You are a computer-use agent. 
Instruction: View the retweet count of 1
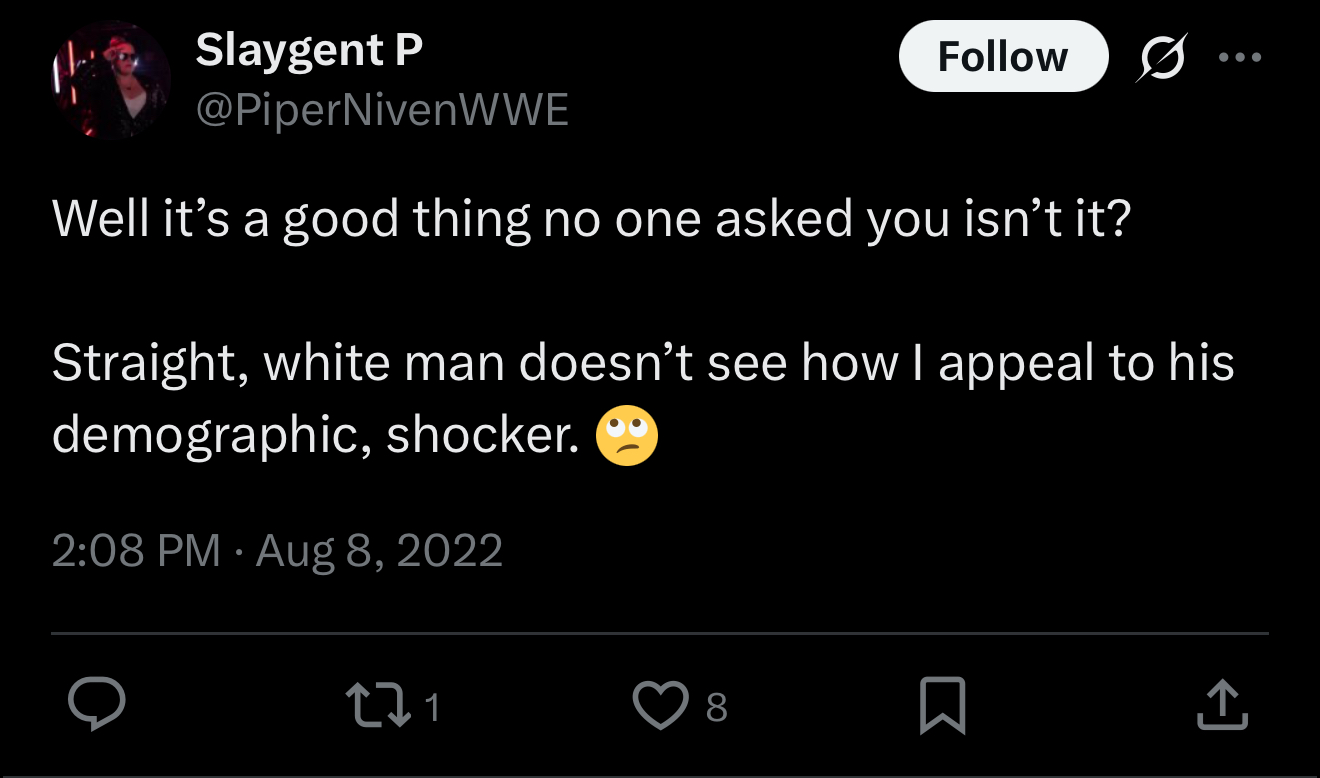point(432,708)
